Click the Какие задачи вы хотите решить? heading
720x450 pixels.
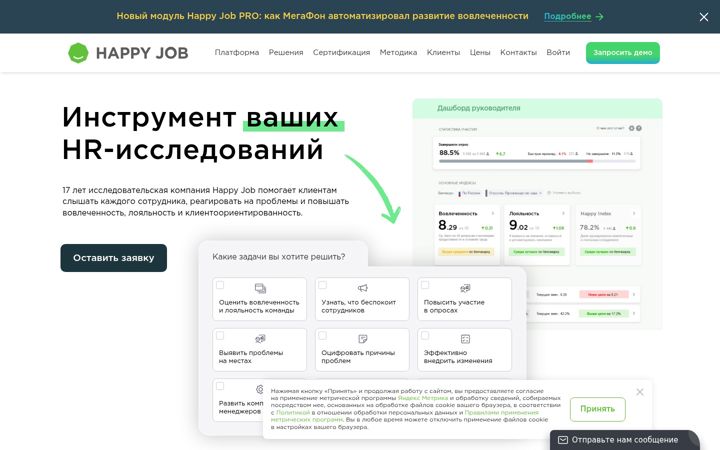[279, 257]
